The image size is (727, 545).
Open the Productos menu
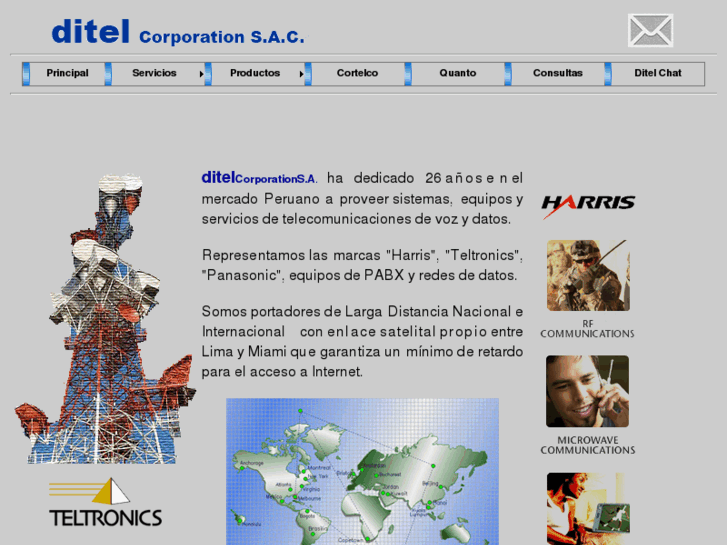(x=255, y=73)
